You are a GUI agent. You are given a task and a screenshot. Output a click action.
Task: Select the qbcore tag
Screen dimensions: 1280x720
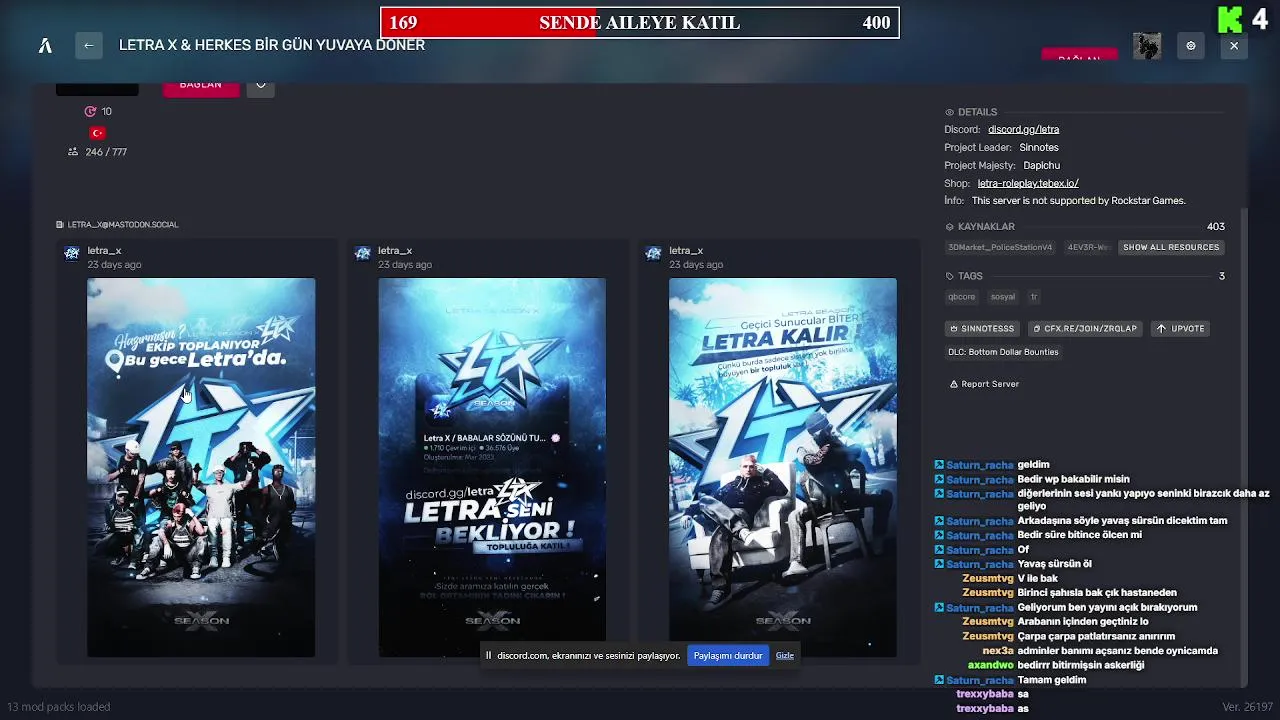(x=961, y=297)
